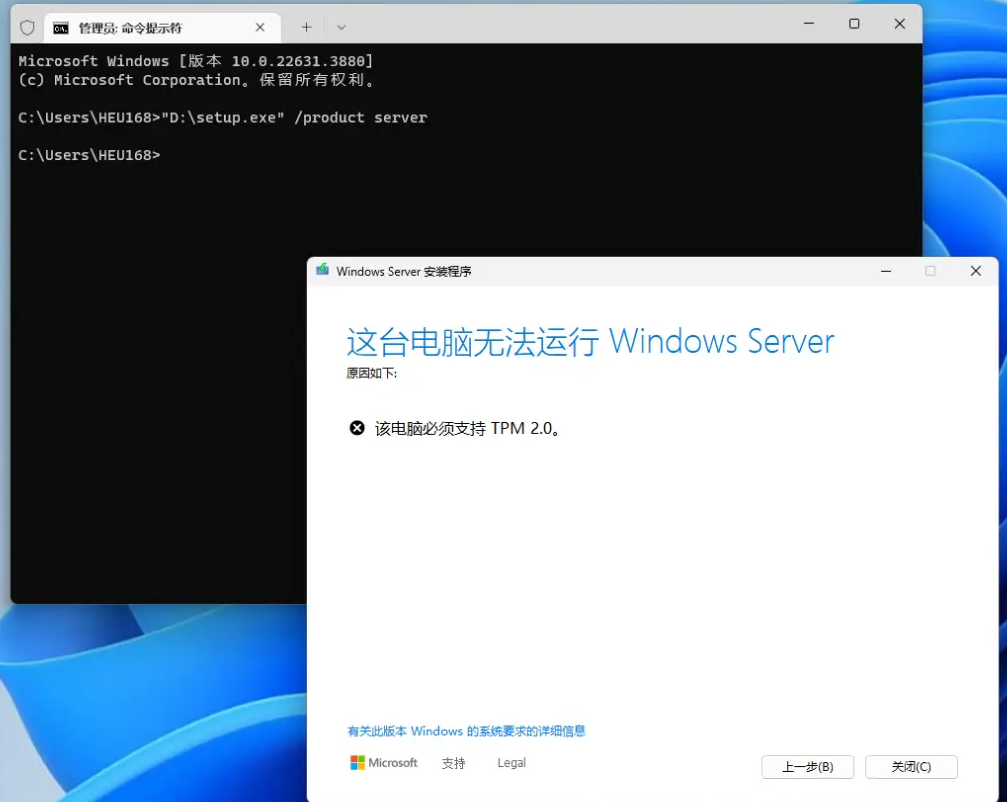Click the 这台电脑无法运行 Windows Server heading

click(590, 341)
